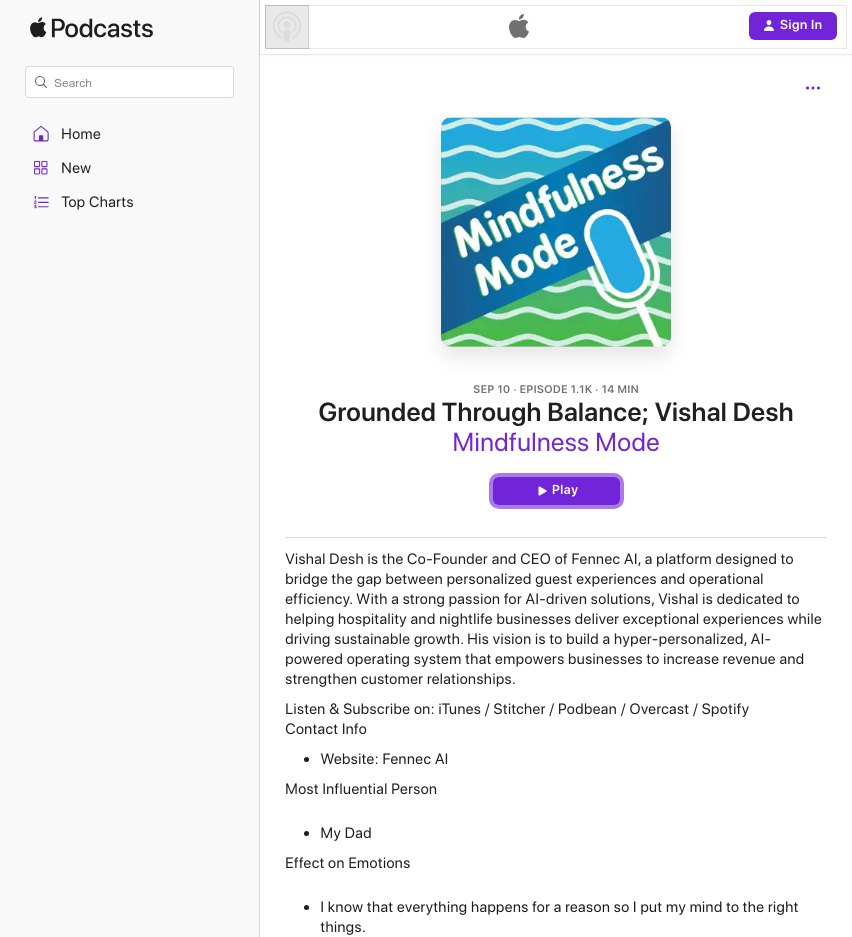The image size is (852, 937).
Task: Click the Sign In button
Action: point(792,26)
